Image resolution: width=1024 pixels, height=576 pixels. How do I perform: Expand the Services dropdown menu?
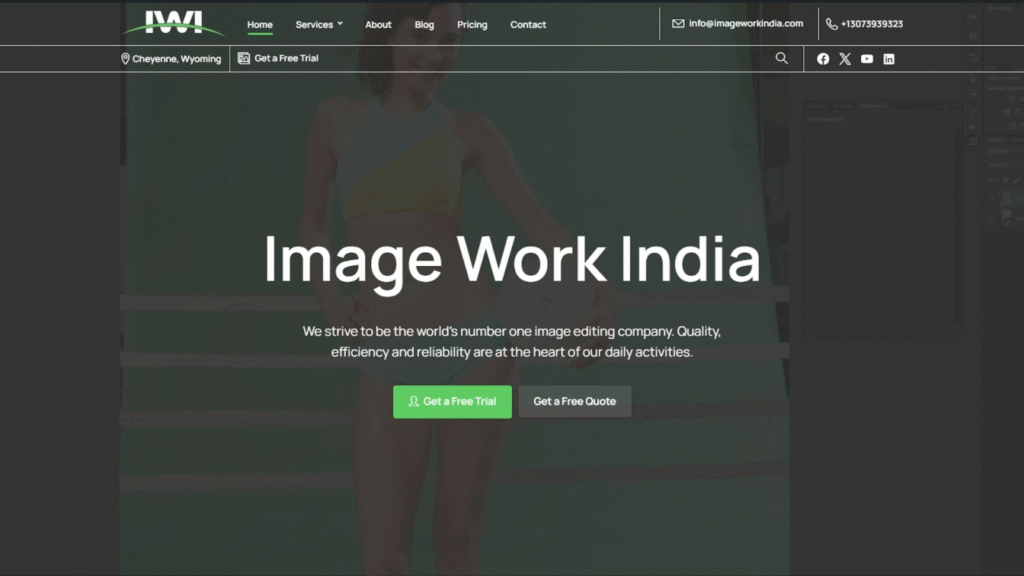pyautogui.click(x=319, y=25)
